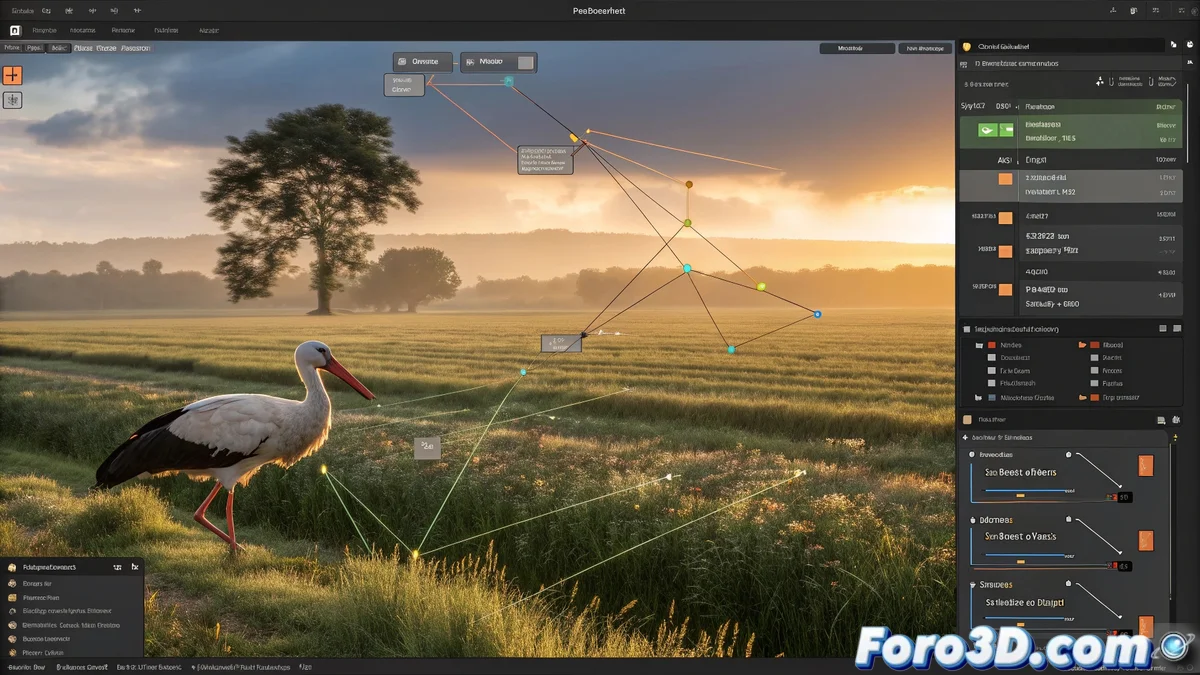Click the orange plus tool button
The width and height of the screenshot is (1200, 675).
point(12,75)
